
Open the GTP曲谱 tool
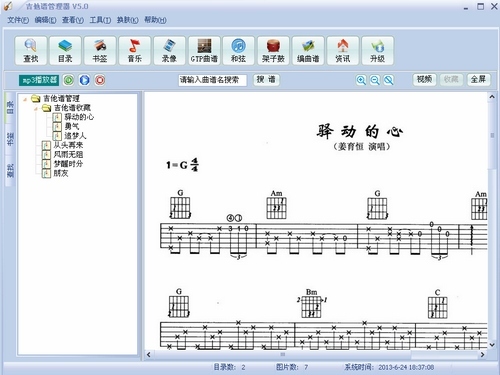click(x=204, y=51)
